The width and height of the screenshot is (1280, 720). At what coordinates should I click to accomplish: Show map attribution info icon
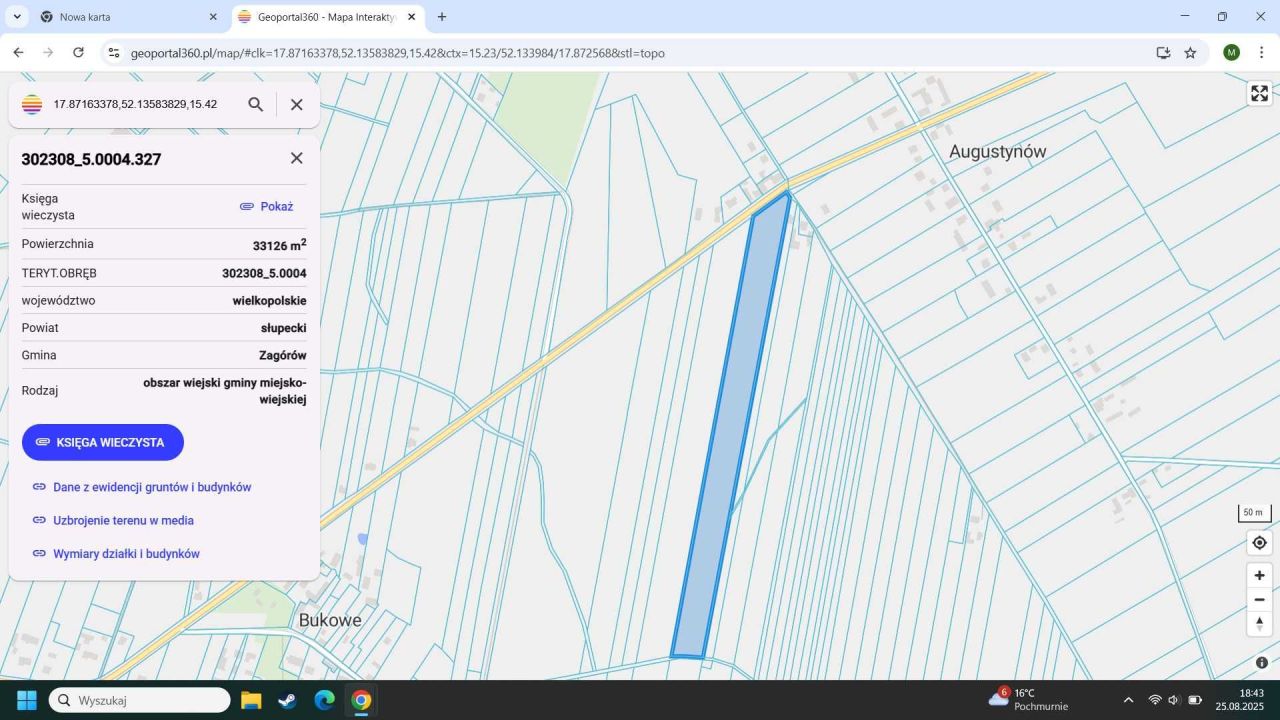point(1262,662)
